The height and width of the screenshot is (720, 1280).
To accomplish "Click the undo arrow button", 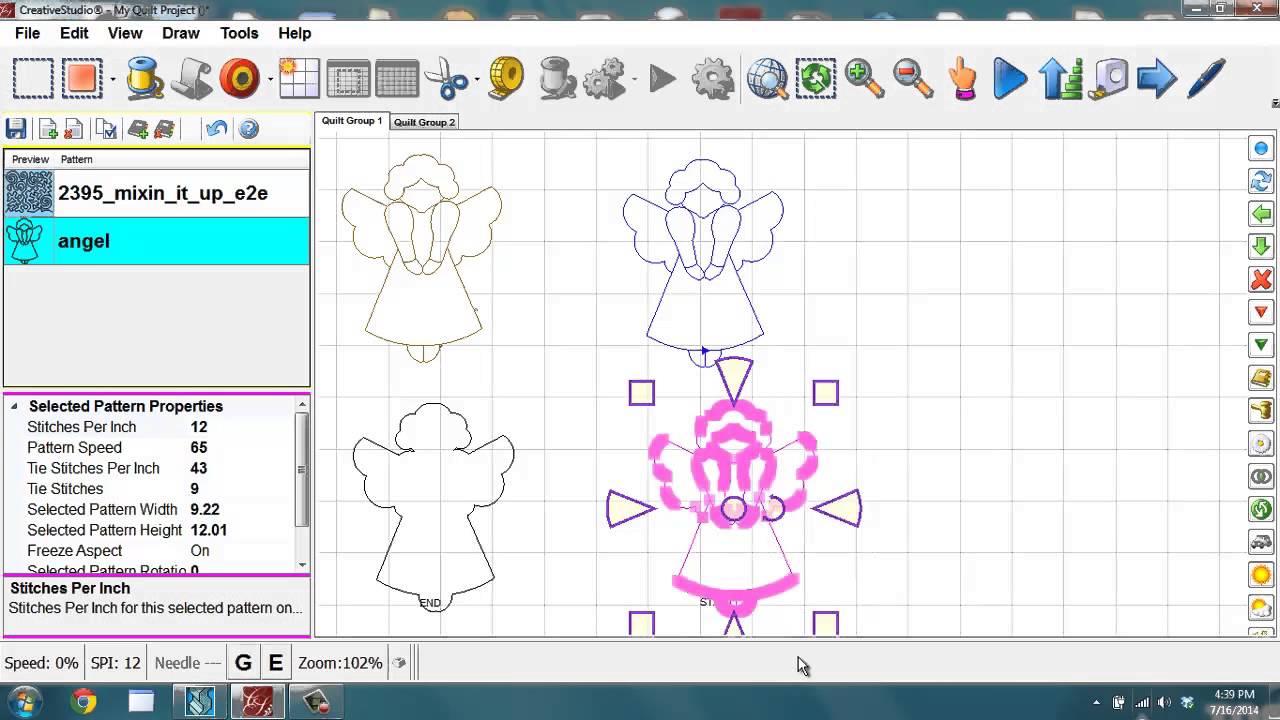I will coord(216,129).
